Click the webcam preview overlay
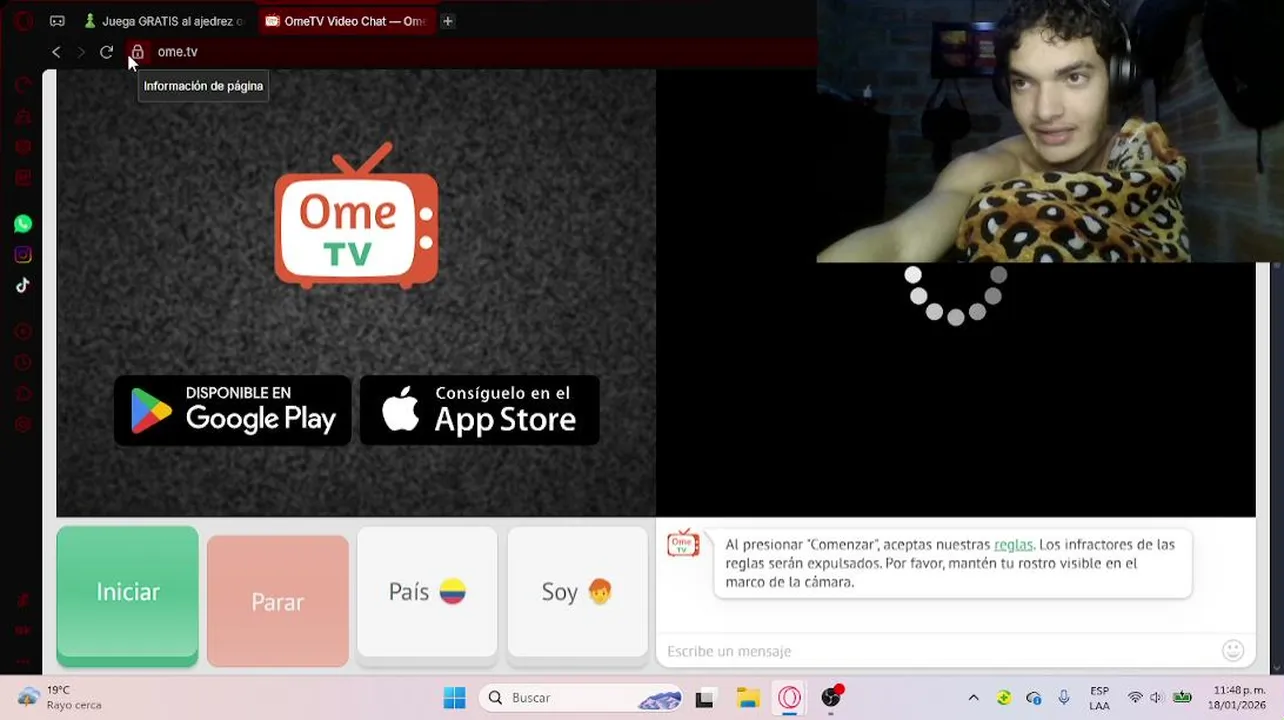Image resolution: width=1284 pixels, height=720 pixels. [x=1050, y=131]
